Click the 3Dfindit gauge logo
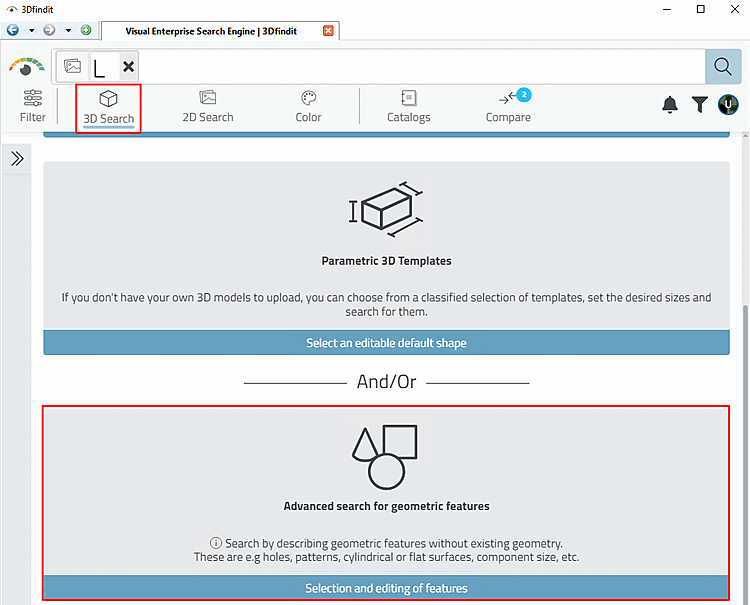 pyautogui.click(x=26, y=66)
